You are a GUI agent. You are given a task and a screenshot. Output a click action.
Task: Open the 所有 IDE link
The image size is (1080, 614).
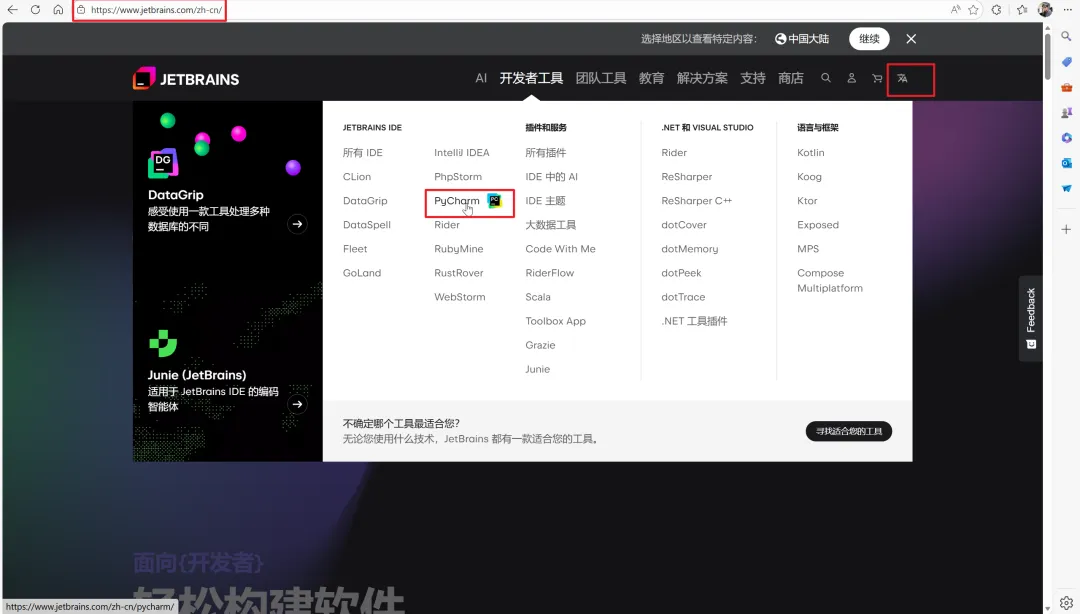click(362, 152)
